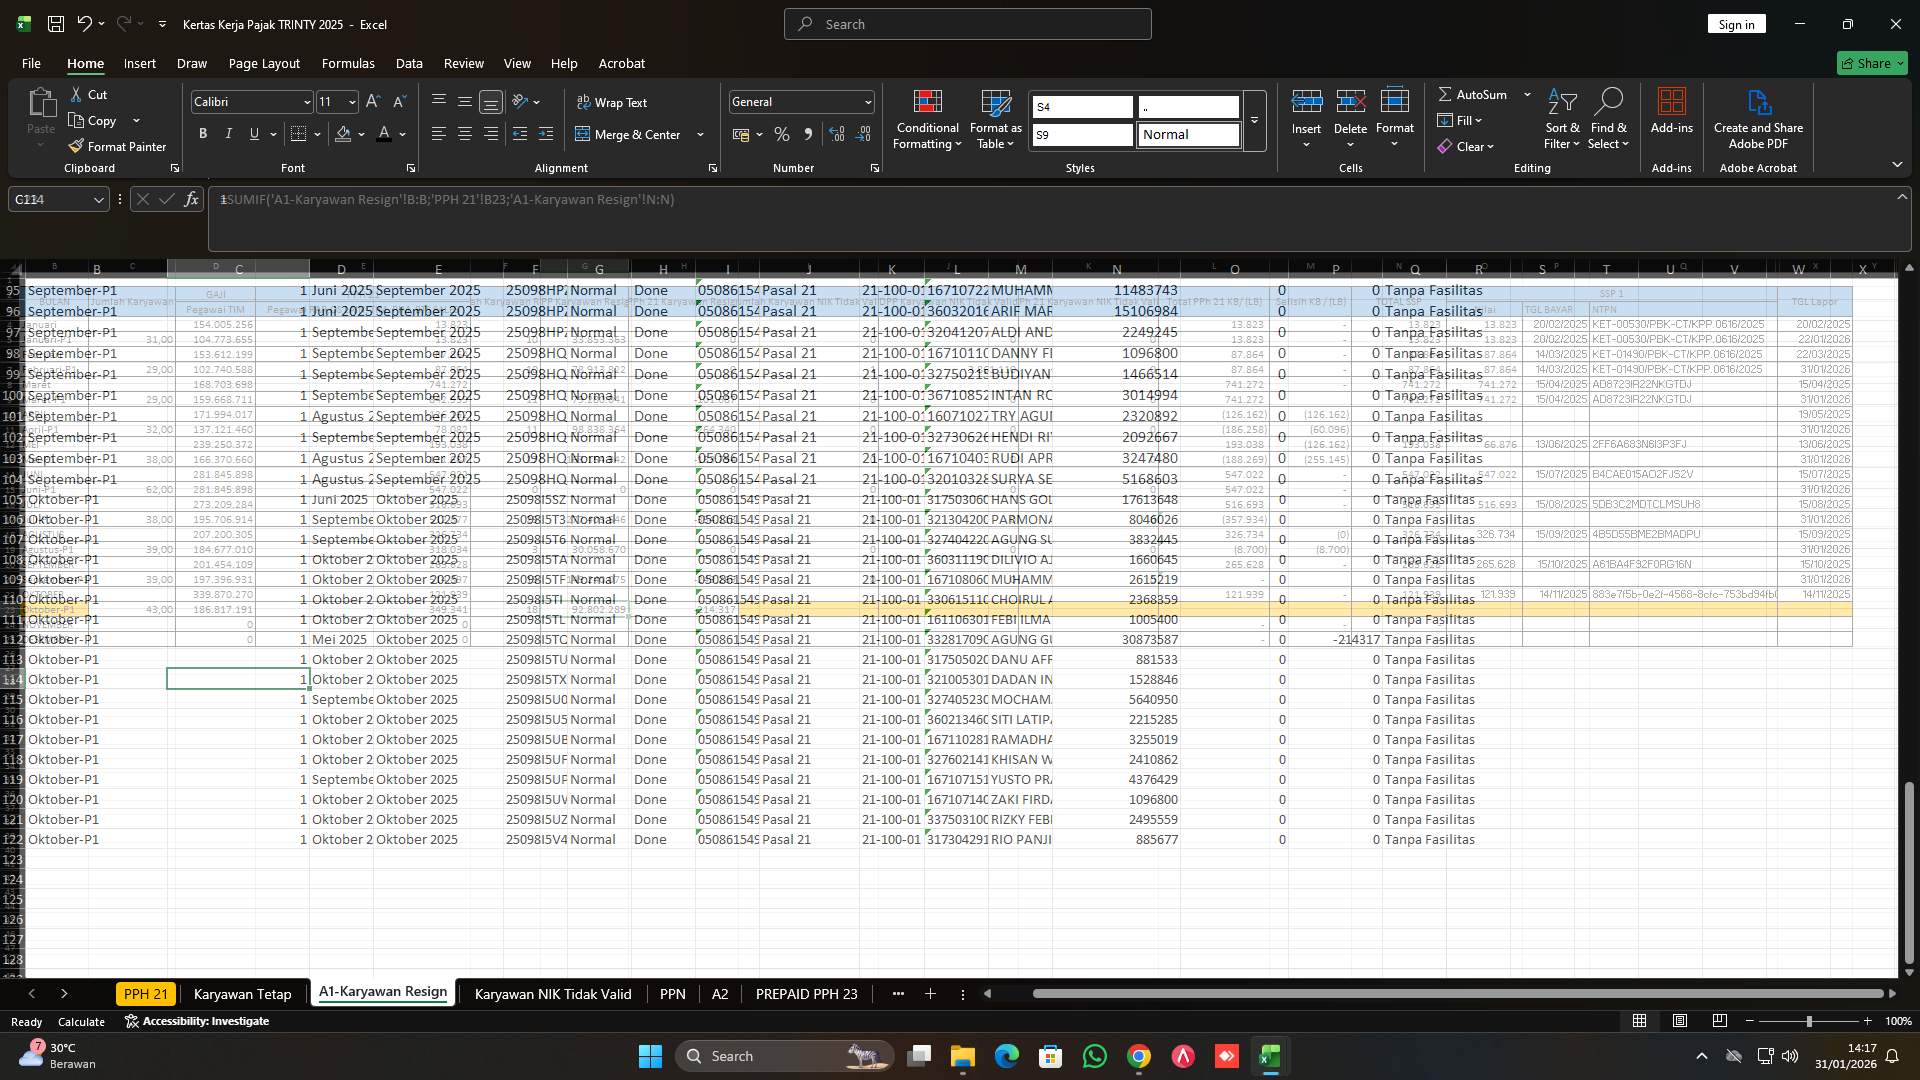Click the Format Painter icon

tap(76, 146)
